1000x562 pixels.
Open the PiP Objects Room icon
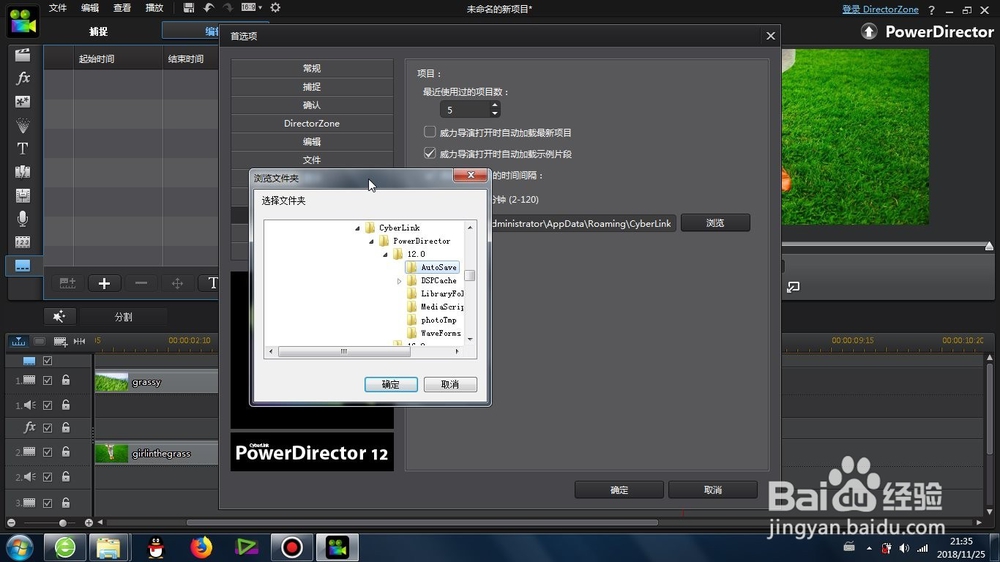pyautogui.click(x=22, y=101)
